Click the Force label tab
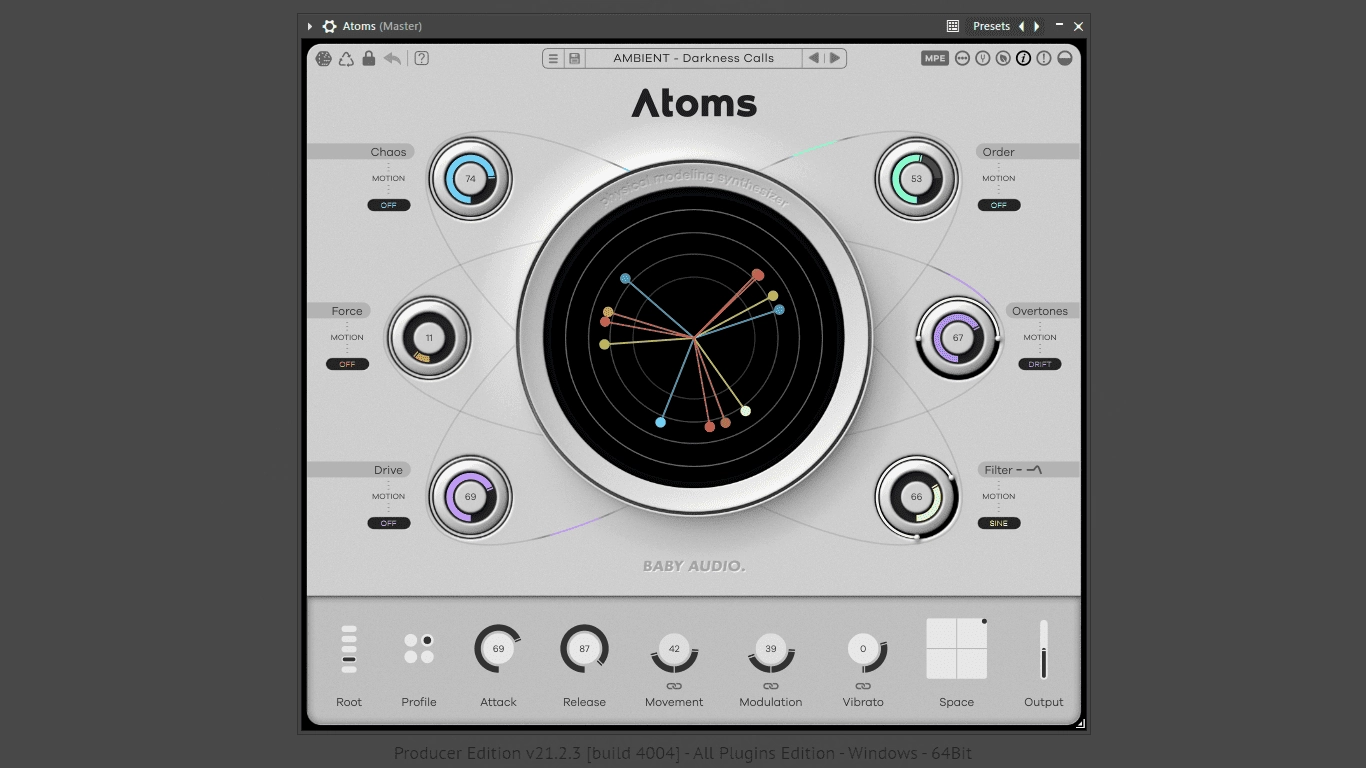The width and height of the screenshot is (1366, 768). [340, 311]
